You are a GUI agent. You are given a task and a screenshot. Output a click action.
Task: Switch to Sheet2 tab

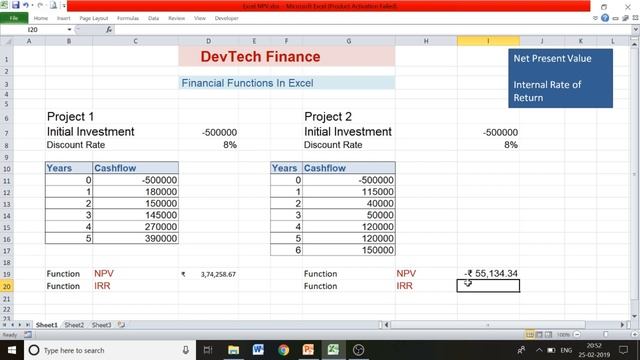pyautogui.click(x=74, y=325)
